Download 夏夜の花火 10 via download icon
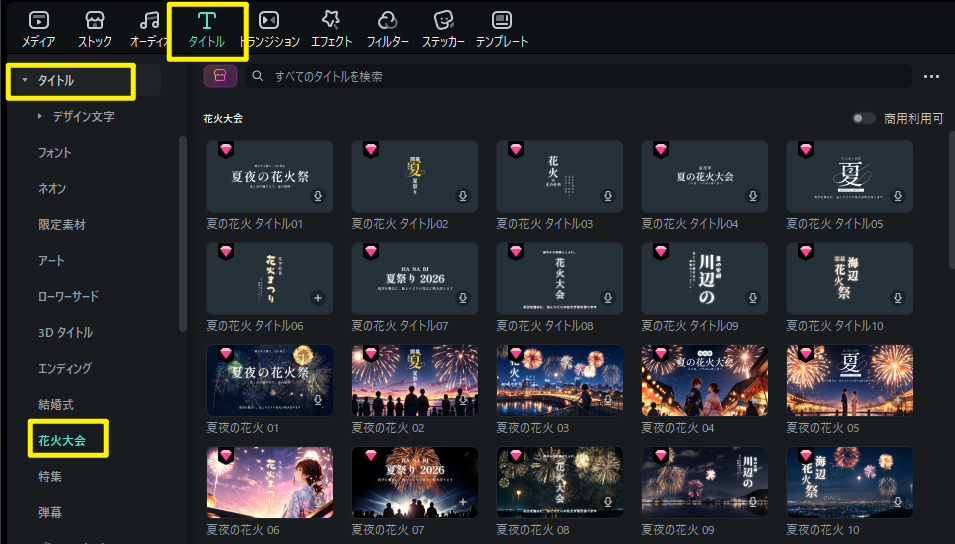Viewport: 955px width, 544px height. click(x=898, y=502)
